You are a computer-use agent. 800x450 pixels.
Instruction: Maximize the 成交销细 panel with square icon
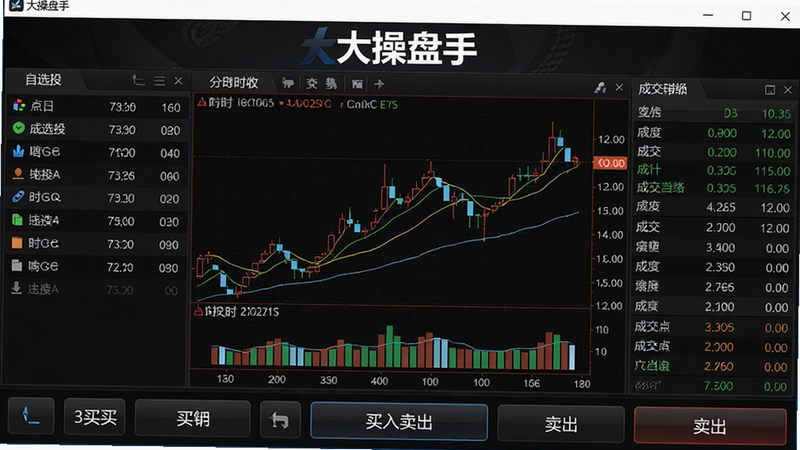click(770, 90)
